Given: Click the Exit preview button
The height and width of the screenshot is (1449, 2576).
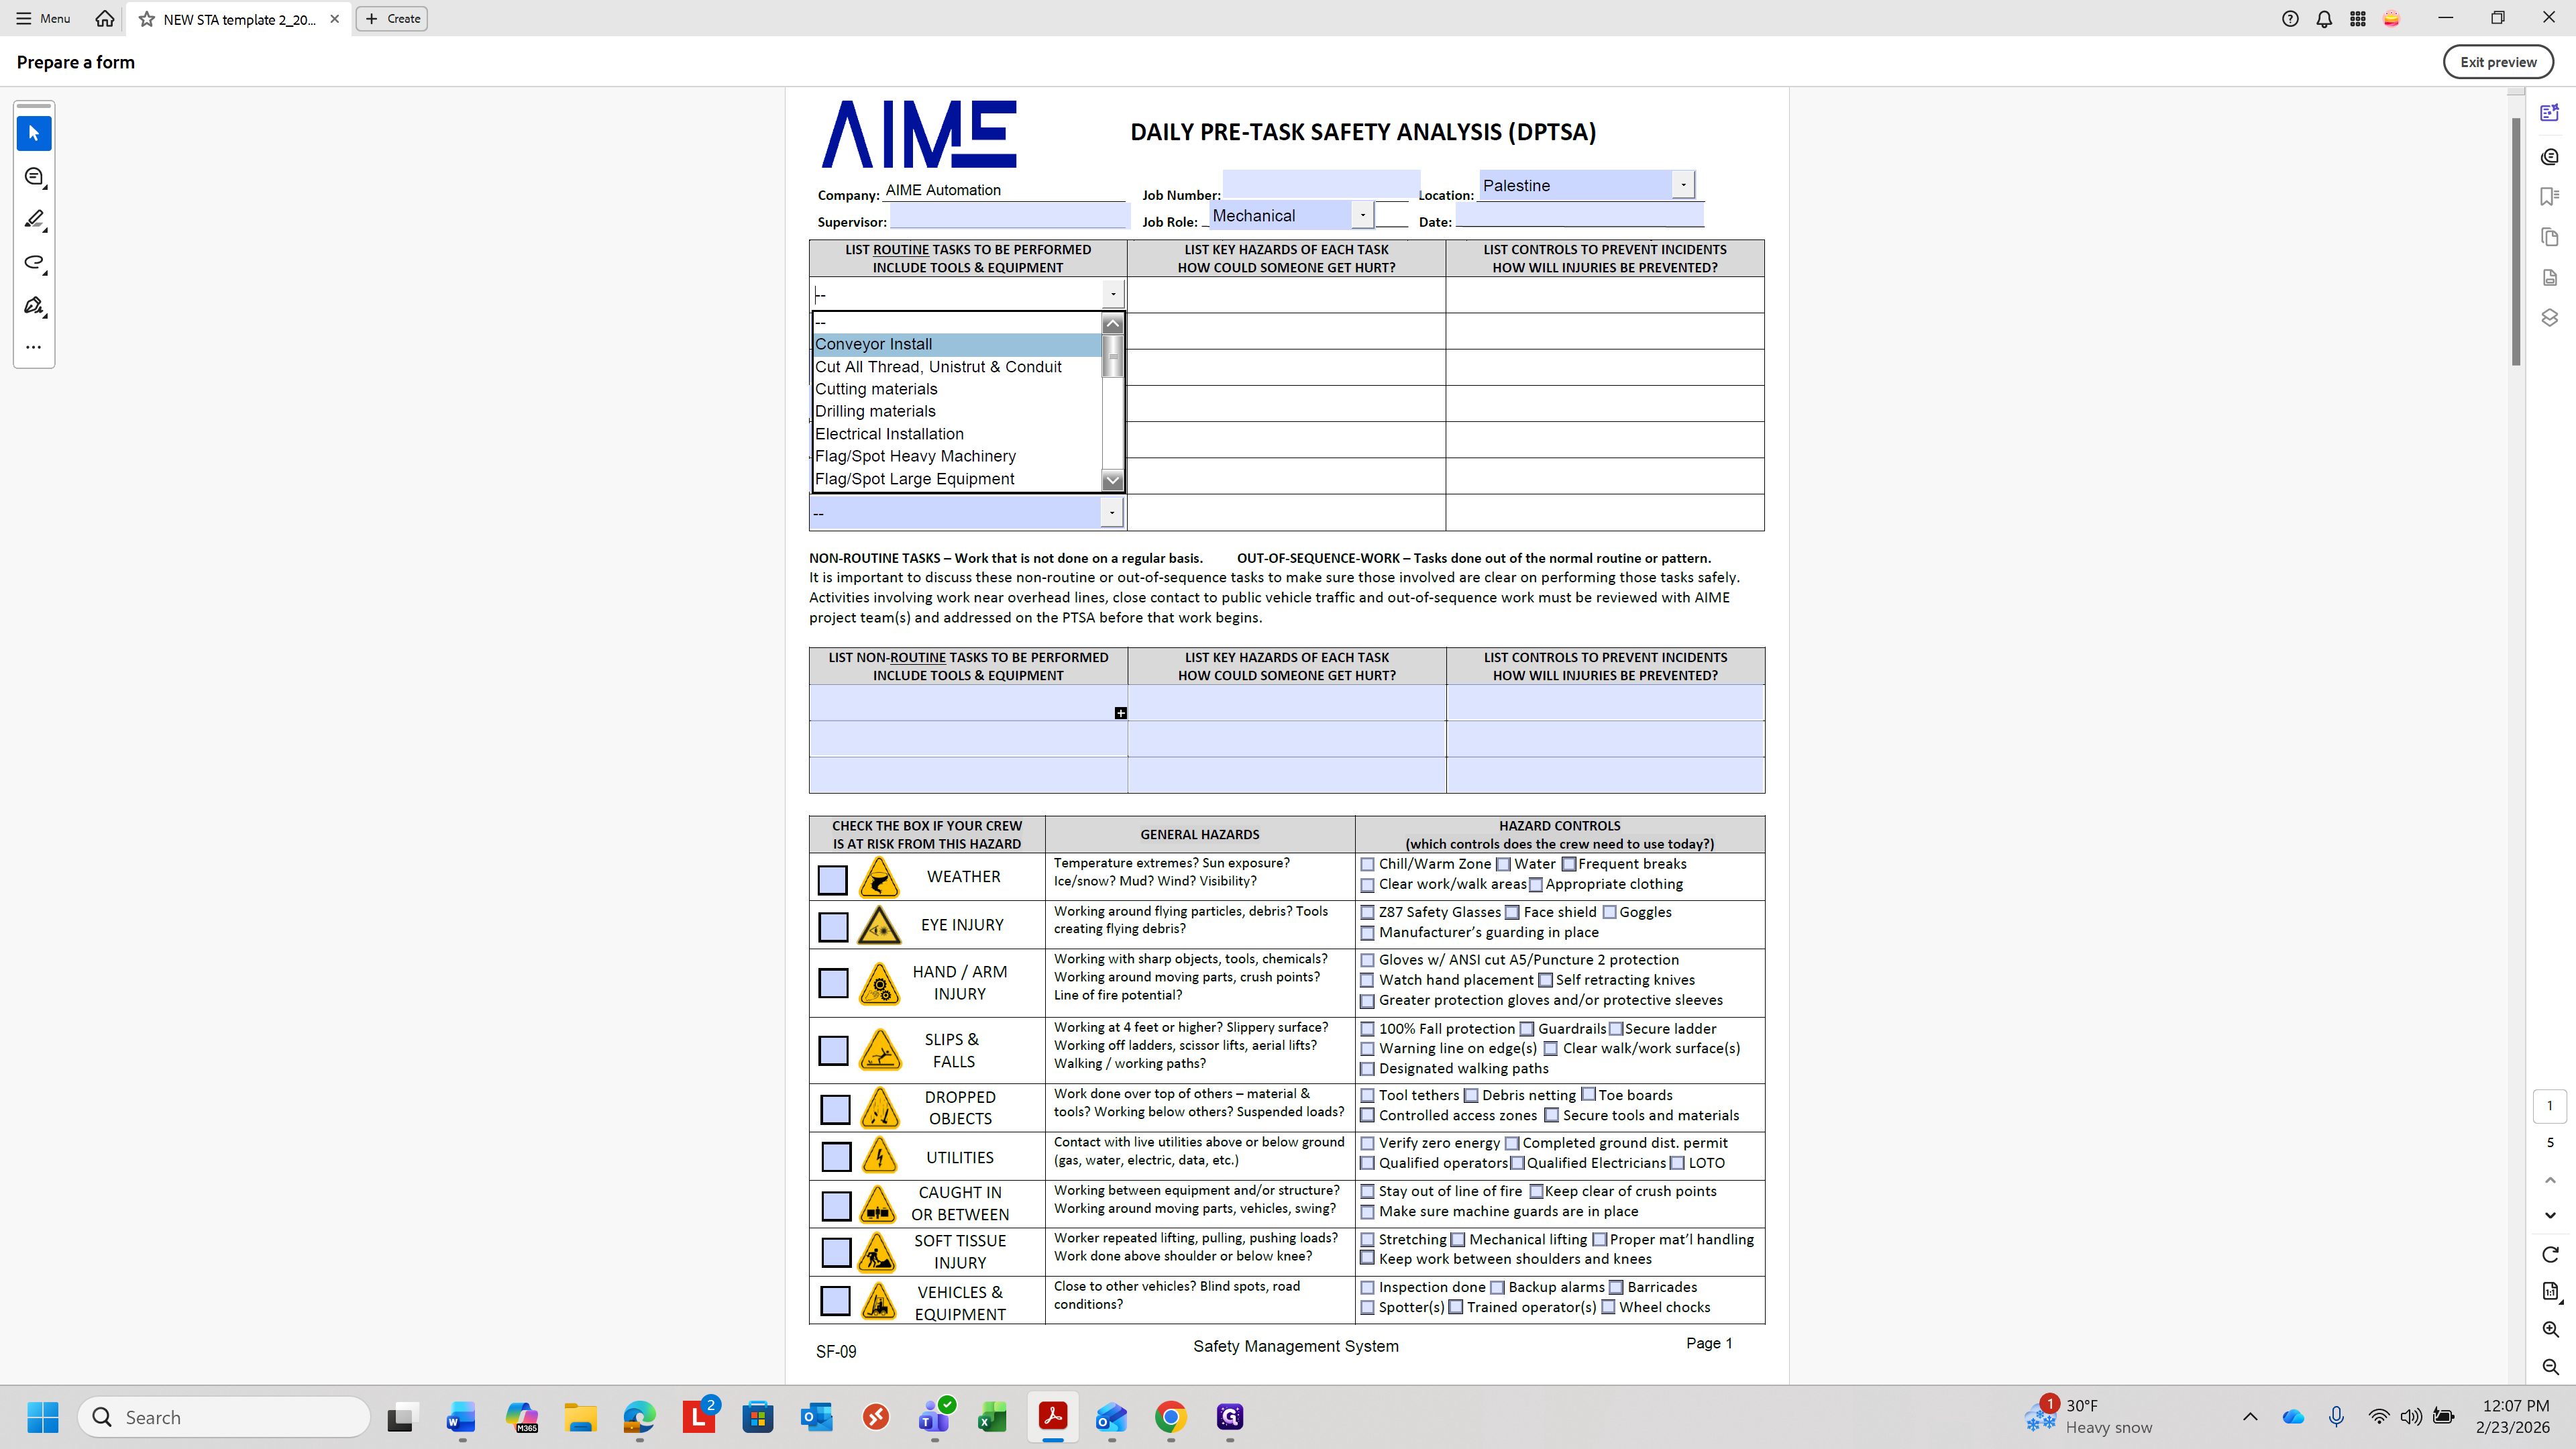Looking at the screenshot, I should 2497,62.
